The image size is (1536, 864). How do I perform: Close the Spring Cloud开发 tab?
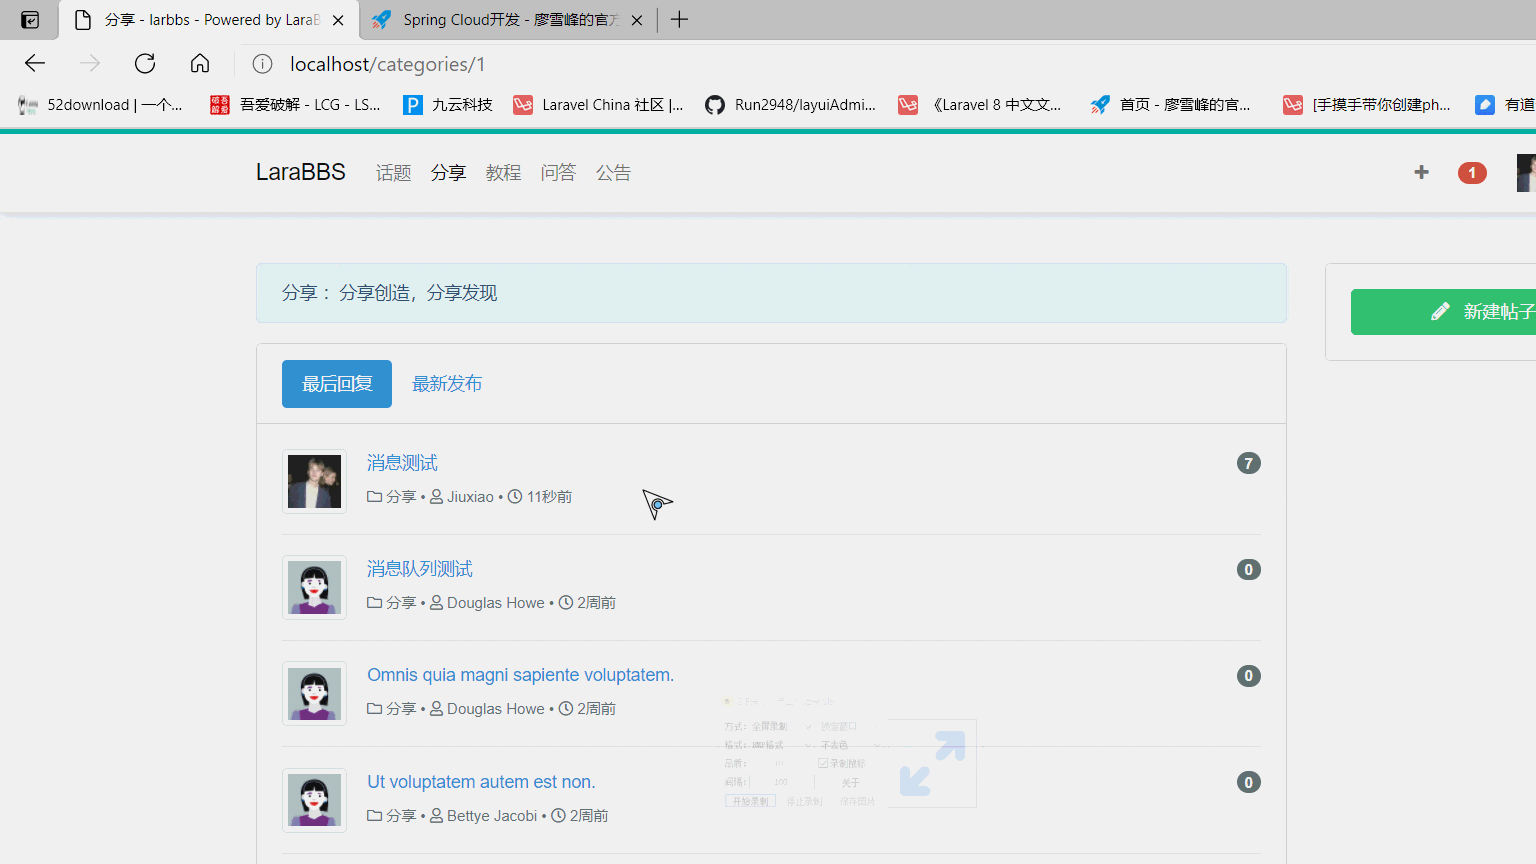point(637,20)
